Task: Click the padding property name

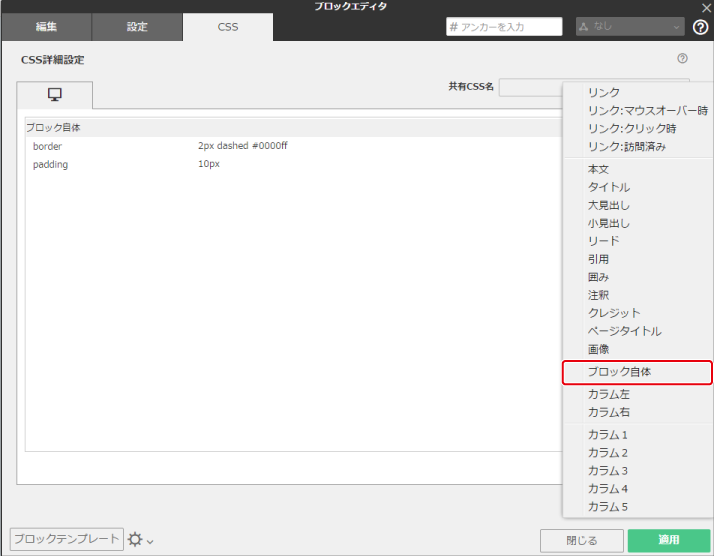Action: coord(51,164)
